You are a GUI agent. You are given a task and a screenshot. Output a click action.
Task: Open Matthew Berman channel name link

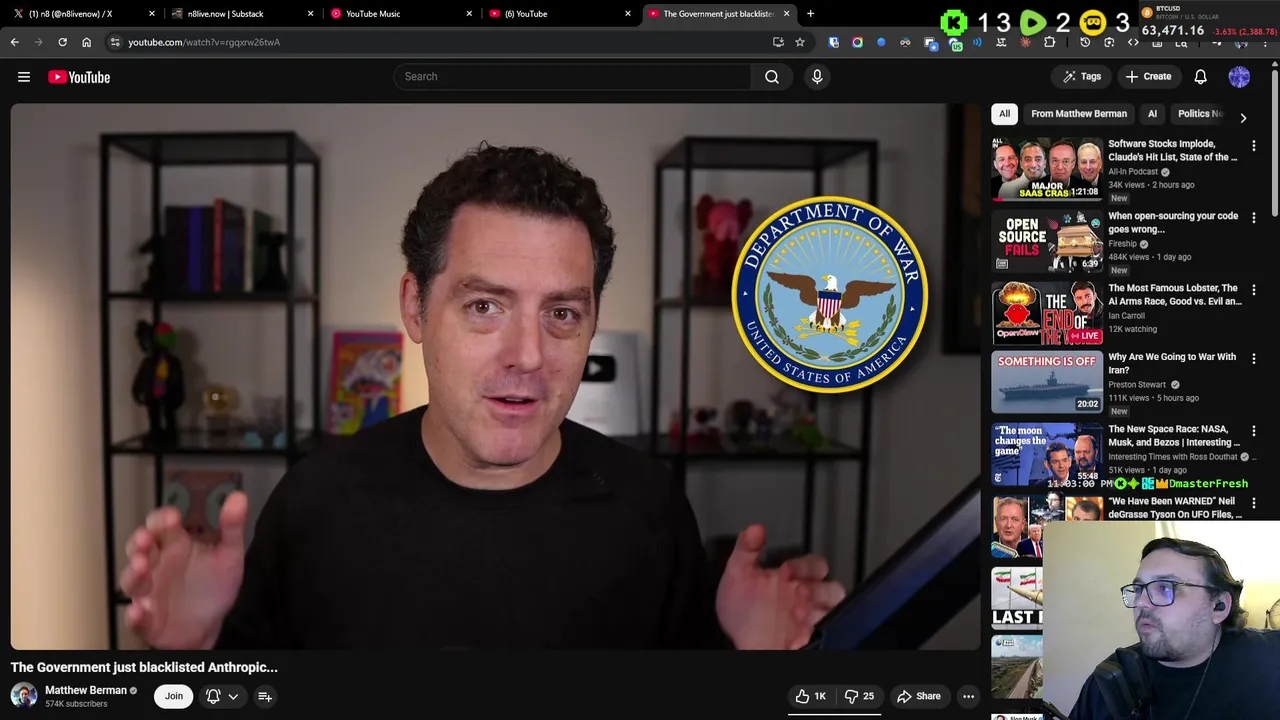(86, 690)
